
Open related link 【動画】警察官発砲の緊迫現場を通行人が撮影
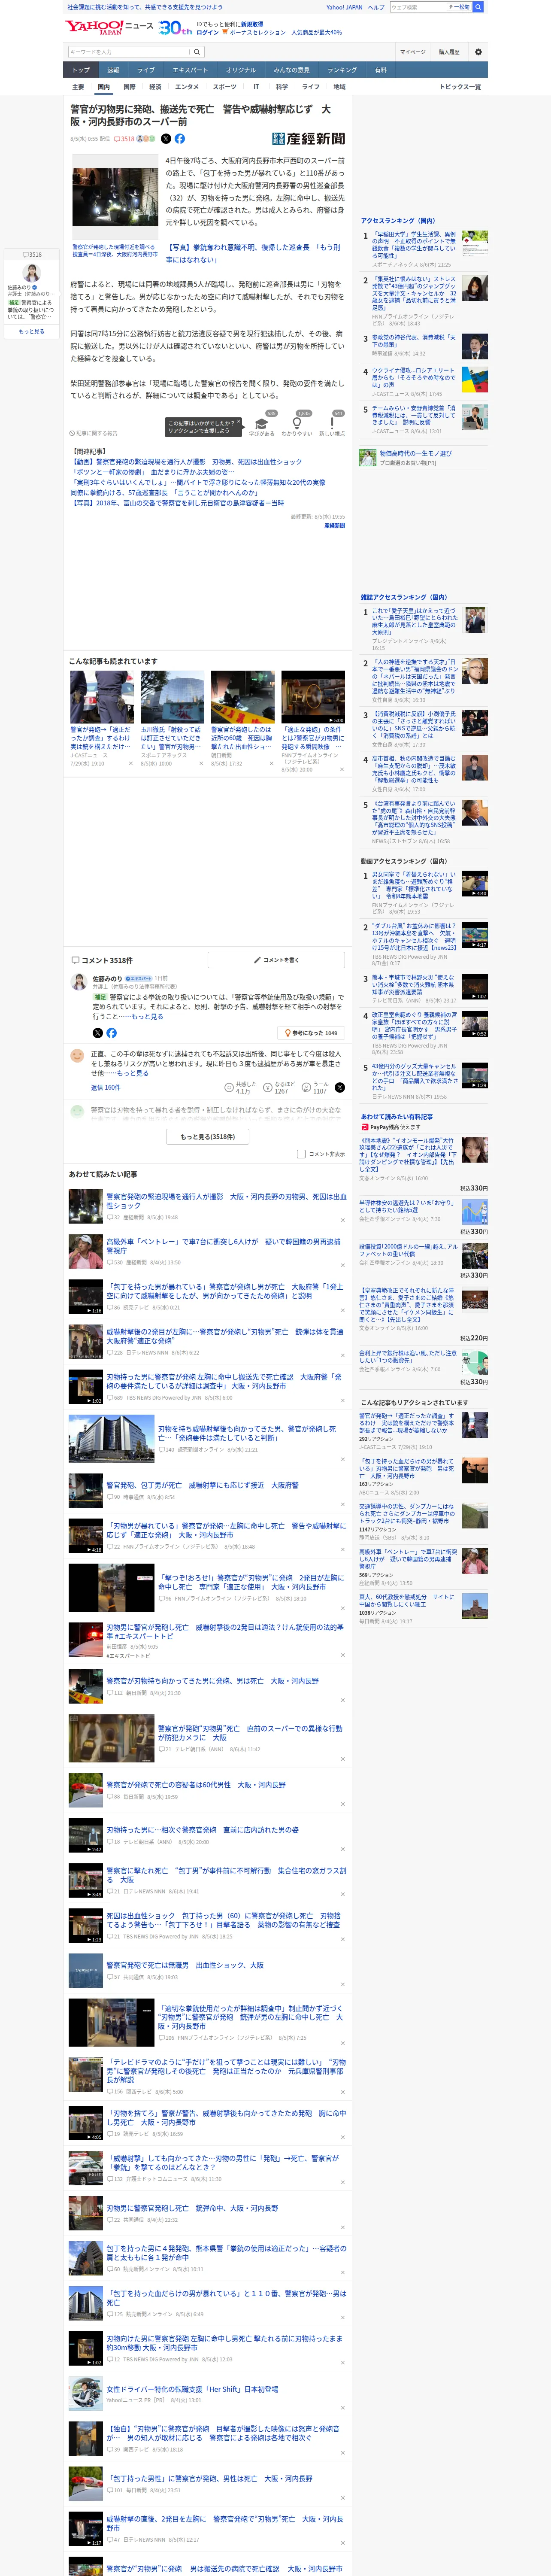(186, 462)
